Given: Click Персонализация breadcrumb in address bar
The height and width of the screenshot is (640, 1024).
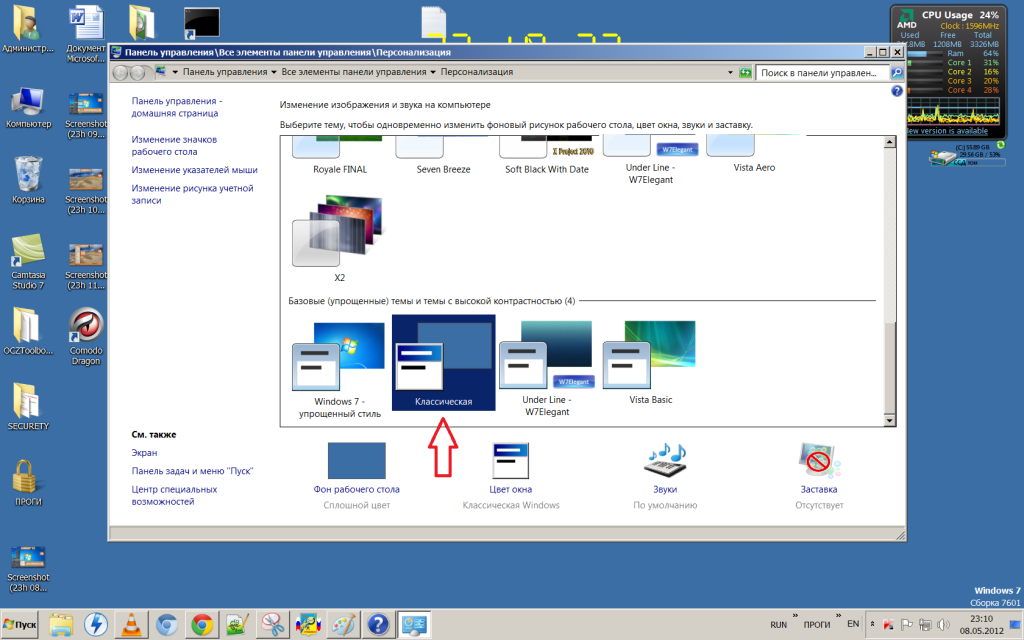Looking at the screenshot, I should [477, 72].
